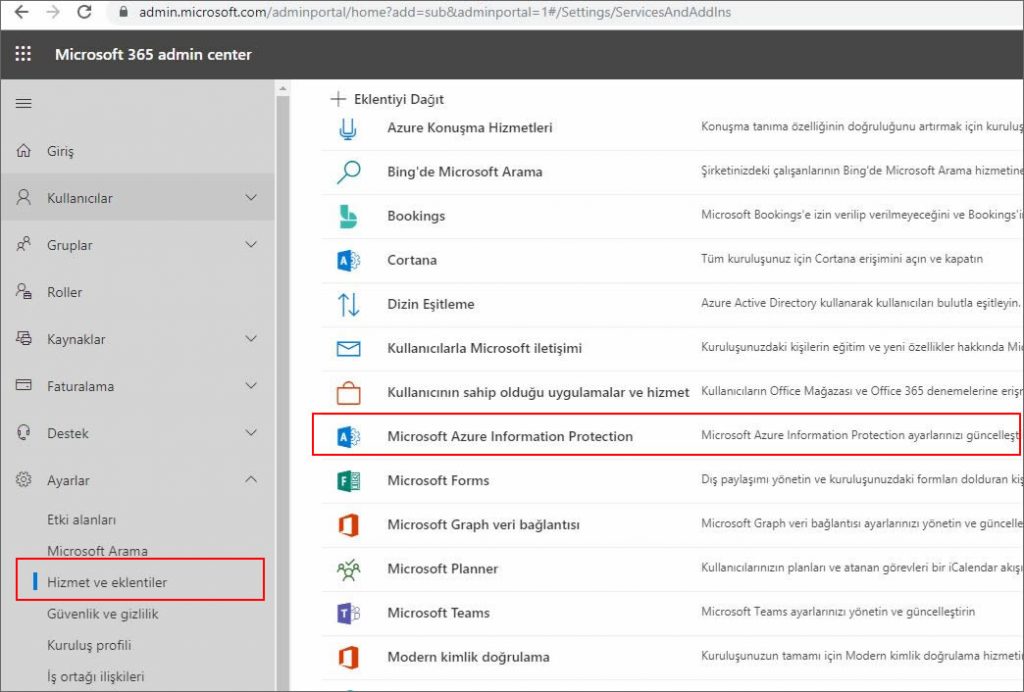Click the Destek headset icon
1024x692 pixels.
[24, 432]
